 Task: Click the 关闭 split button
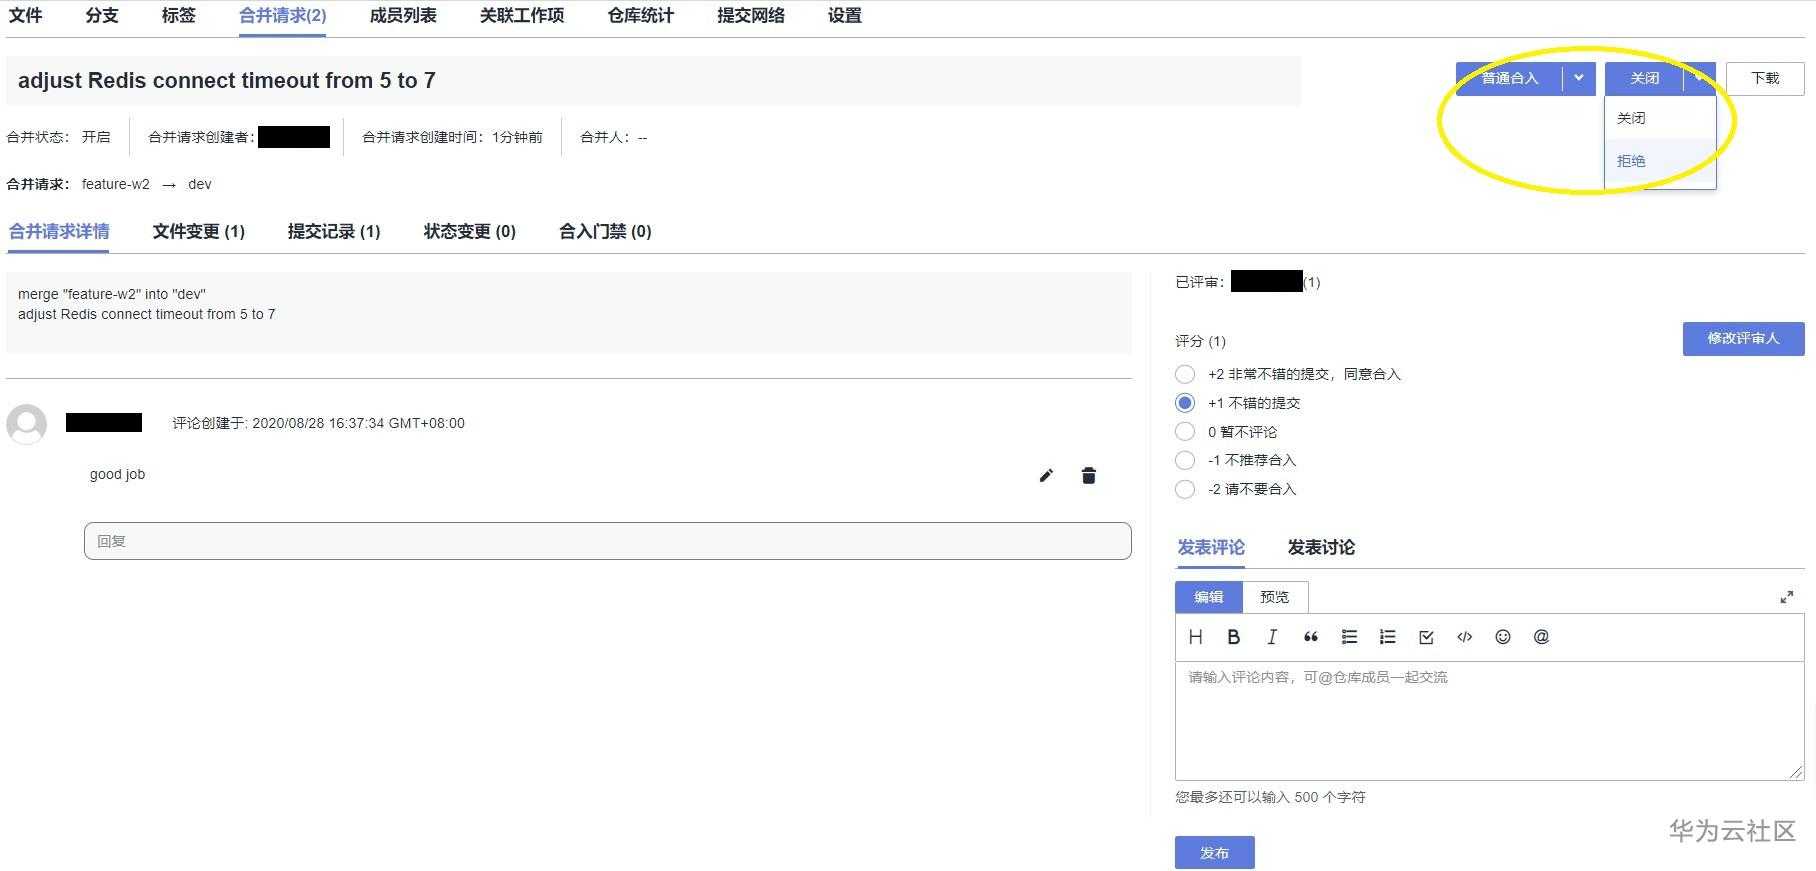pyautogui.click(x=1645, y=78)
